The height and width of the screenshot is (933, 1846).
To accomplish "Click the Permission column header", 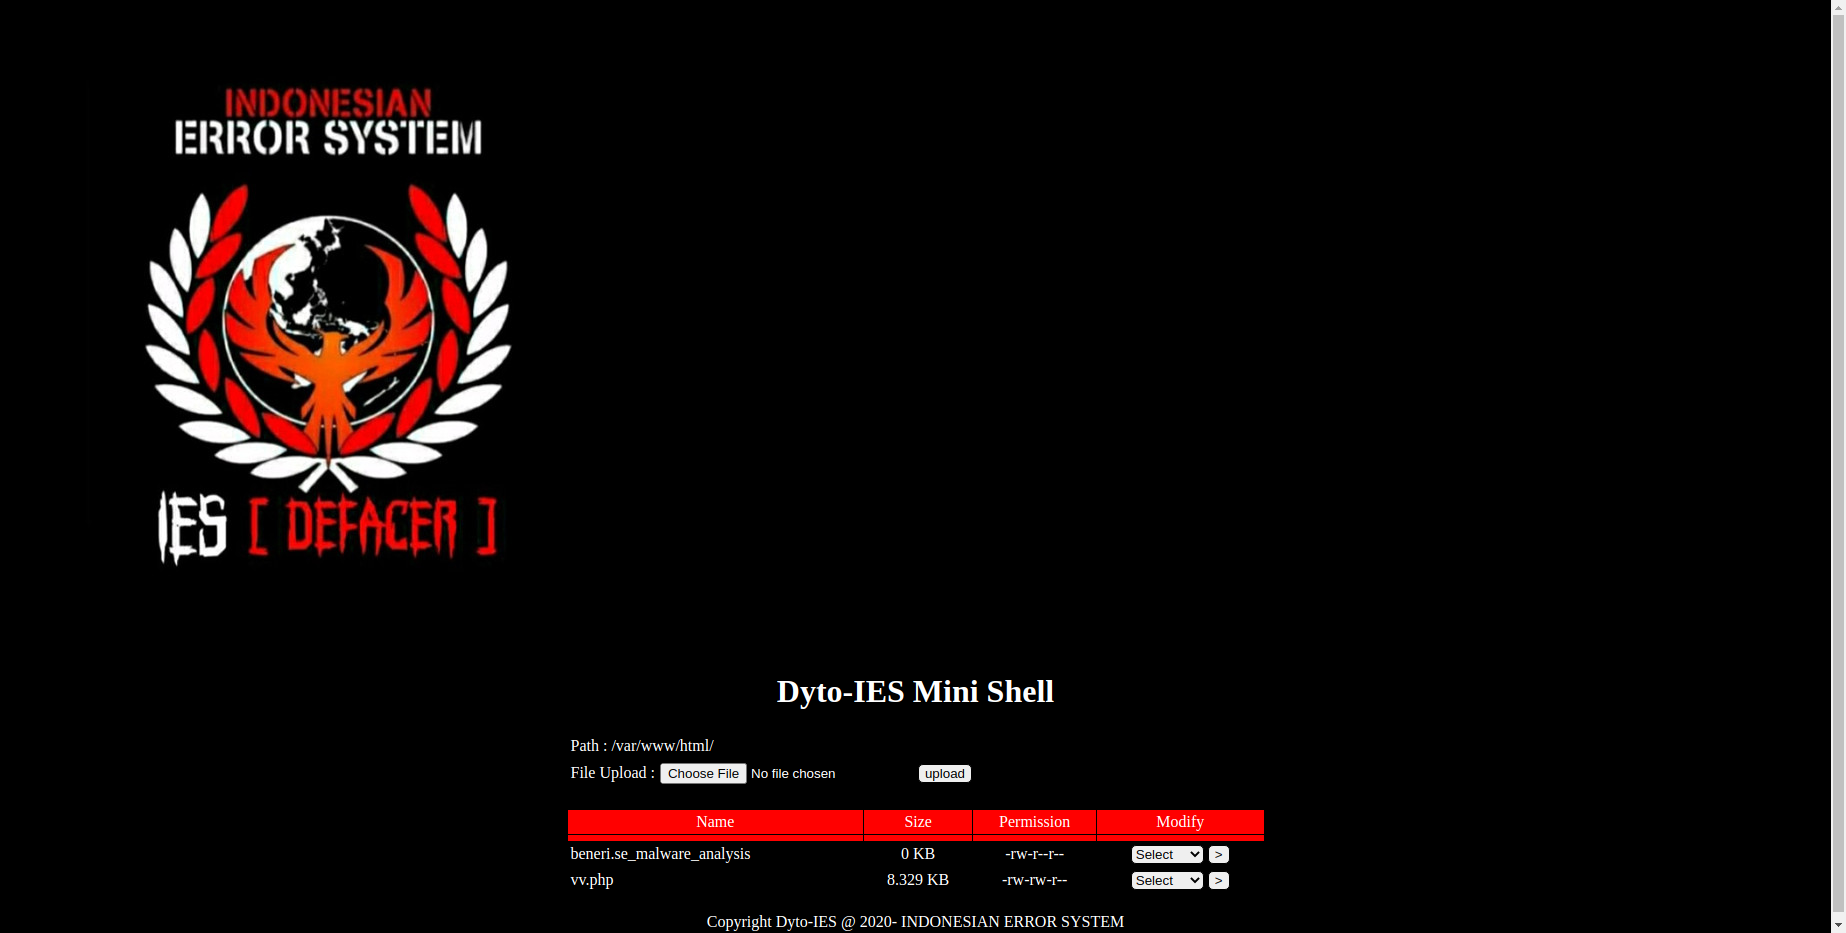I will [1034, 822].
